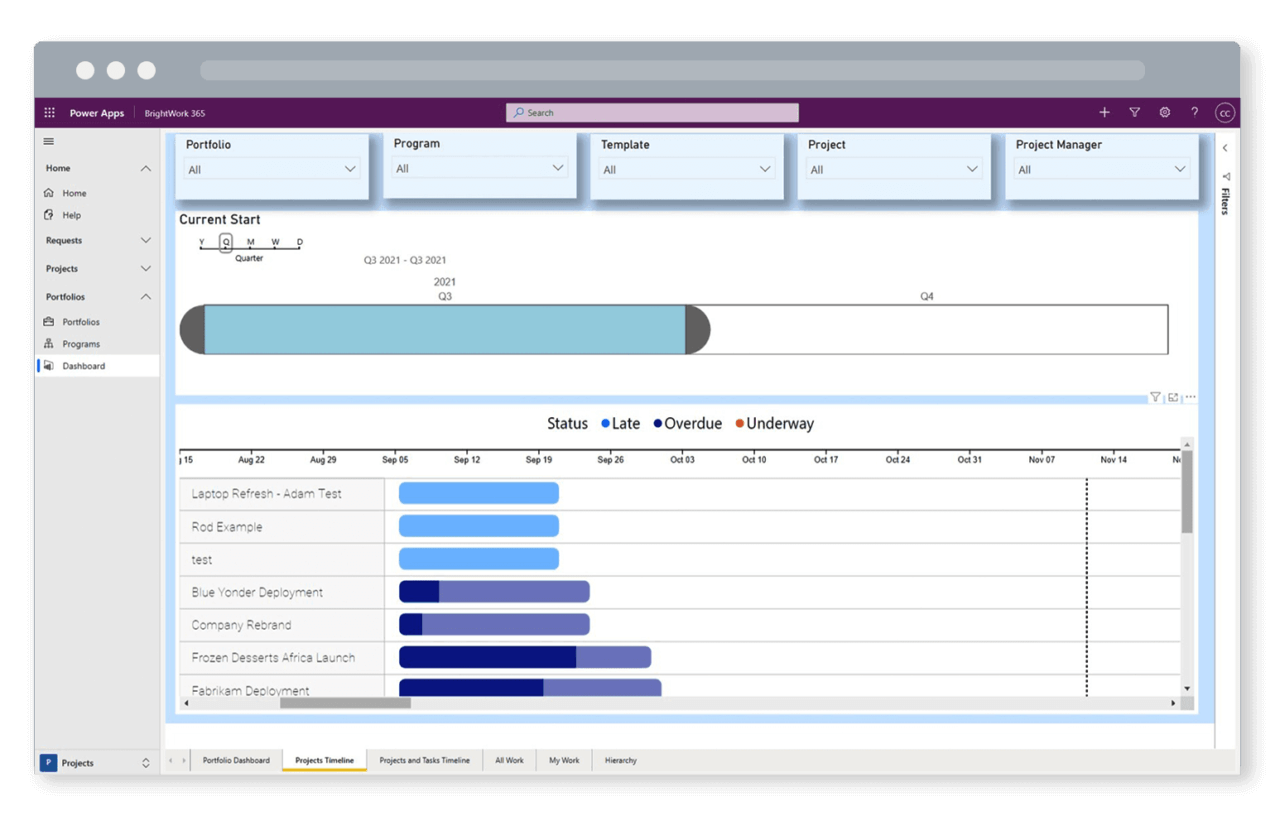Switch to the Portfolio Dashboard tab

pos(236,760)
